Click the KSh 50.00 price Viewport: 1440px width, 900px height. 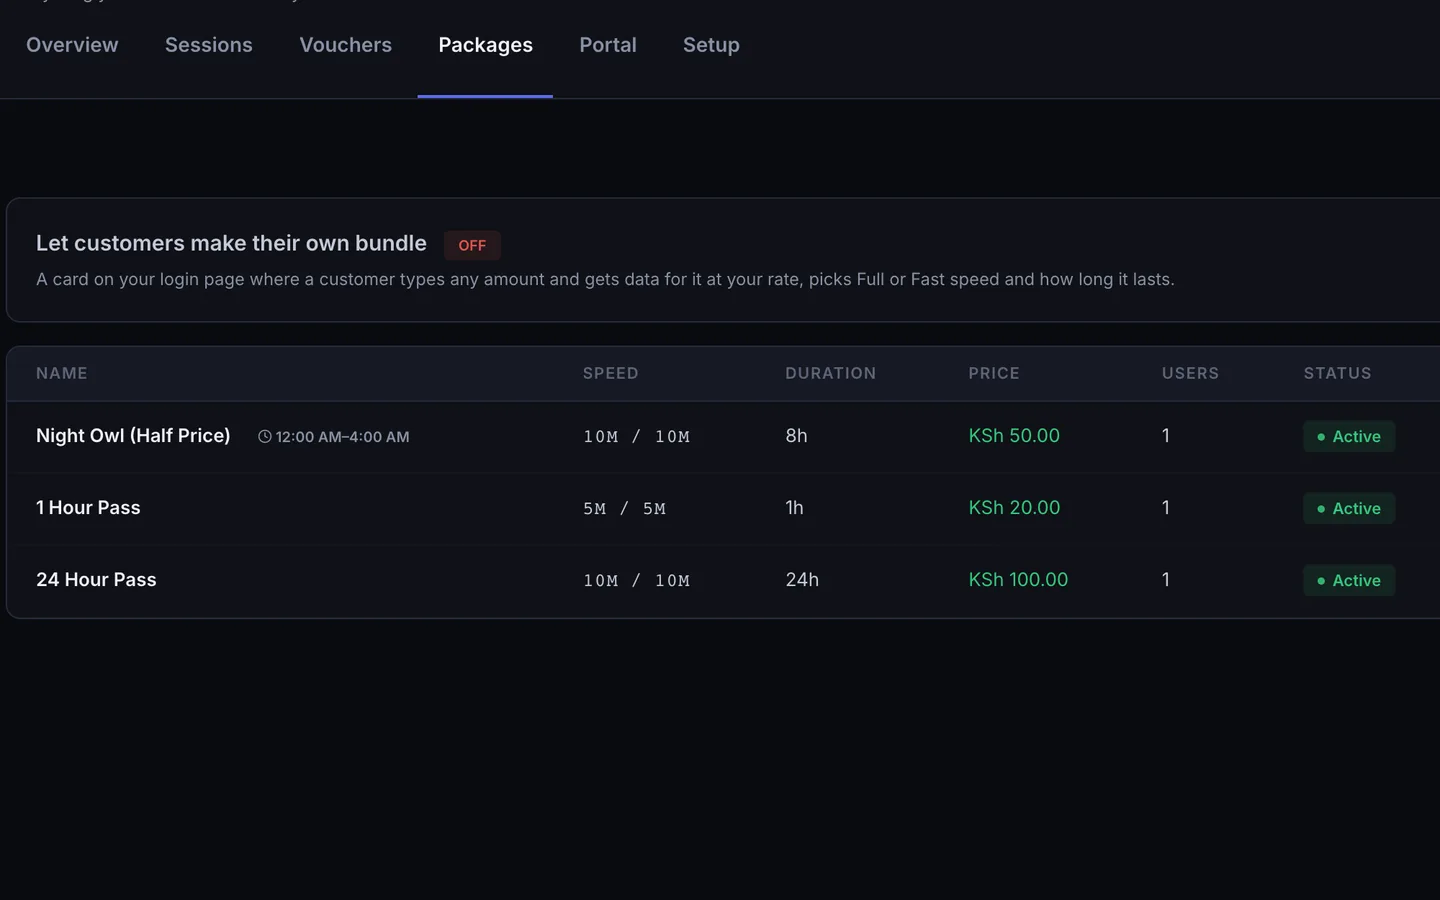1014,435
